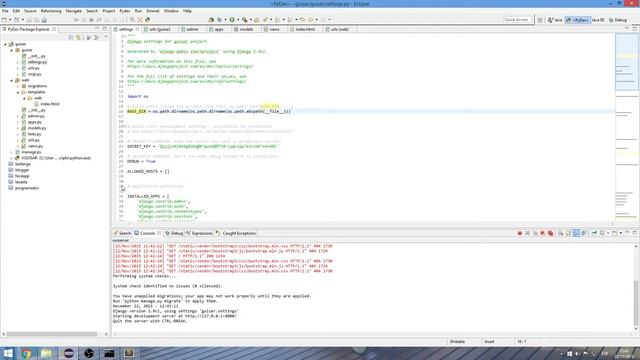The image size is (640, 360).
Task: Click the BASE_DIR code line in editor
Action: click(209, 111)
